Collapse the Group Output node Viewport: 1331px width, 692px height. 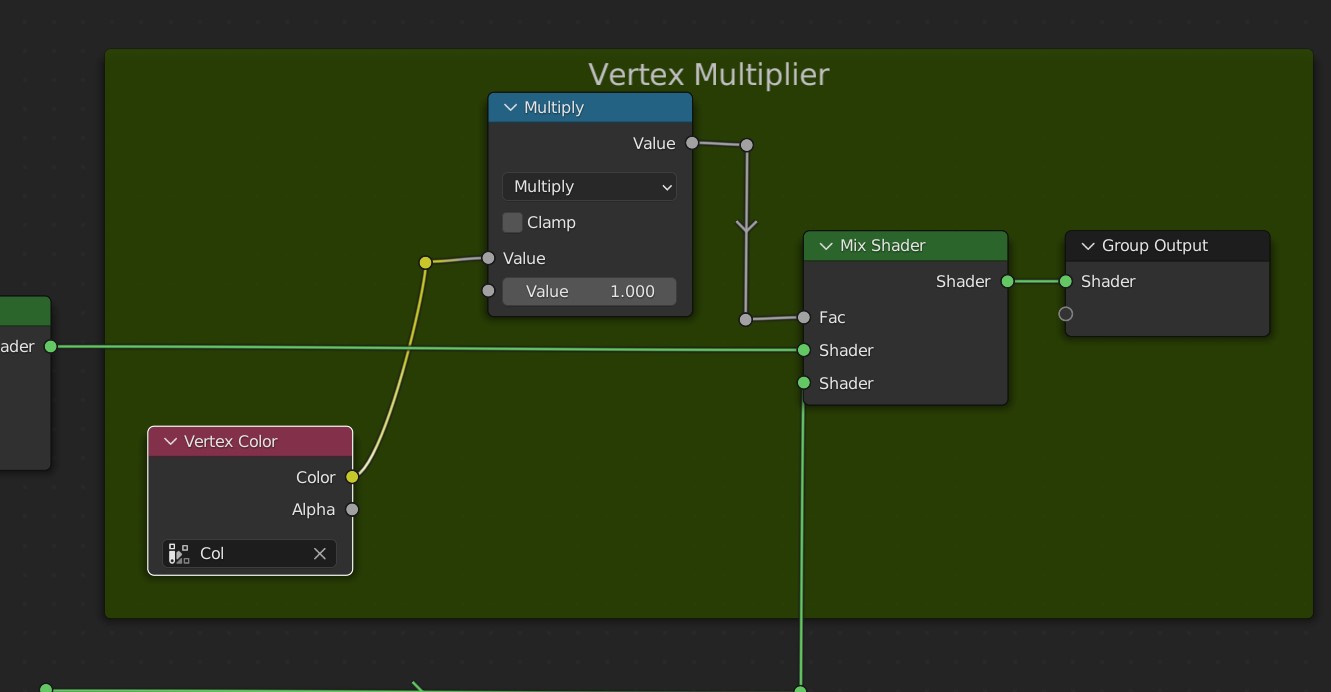(x=1088, y=246)
